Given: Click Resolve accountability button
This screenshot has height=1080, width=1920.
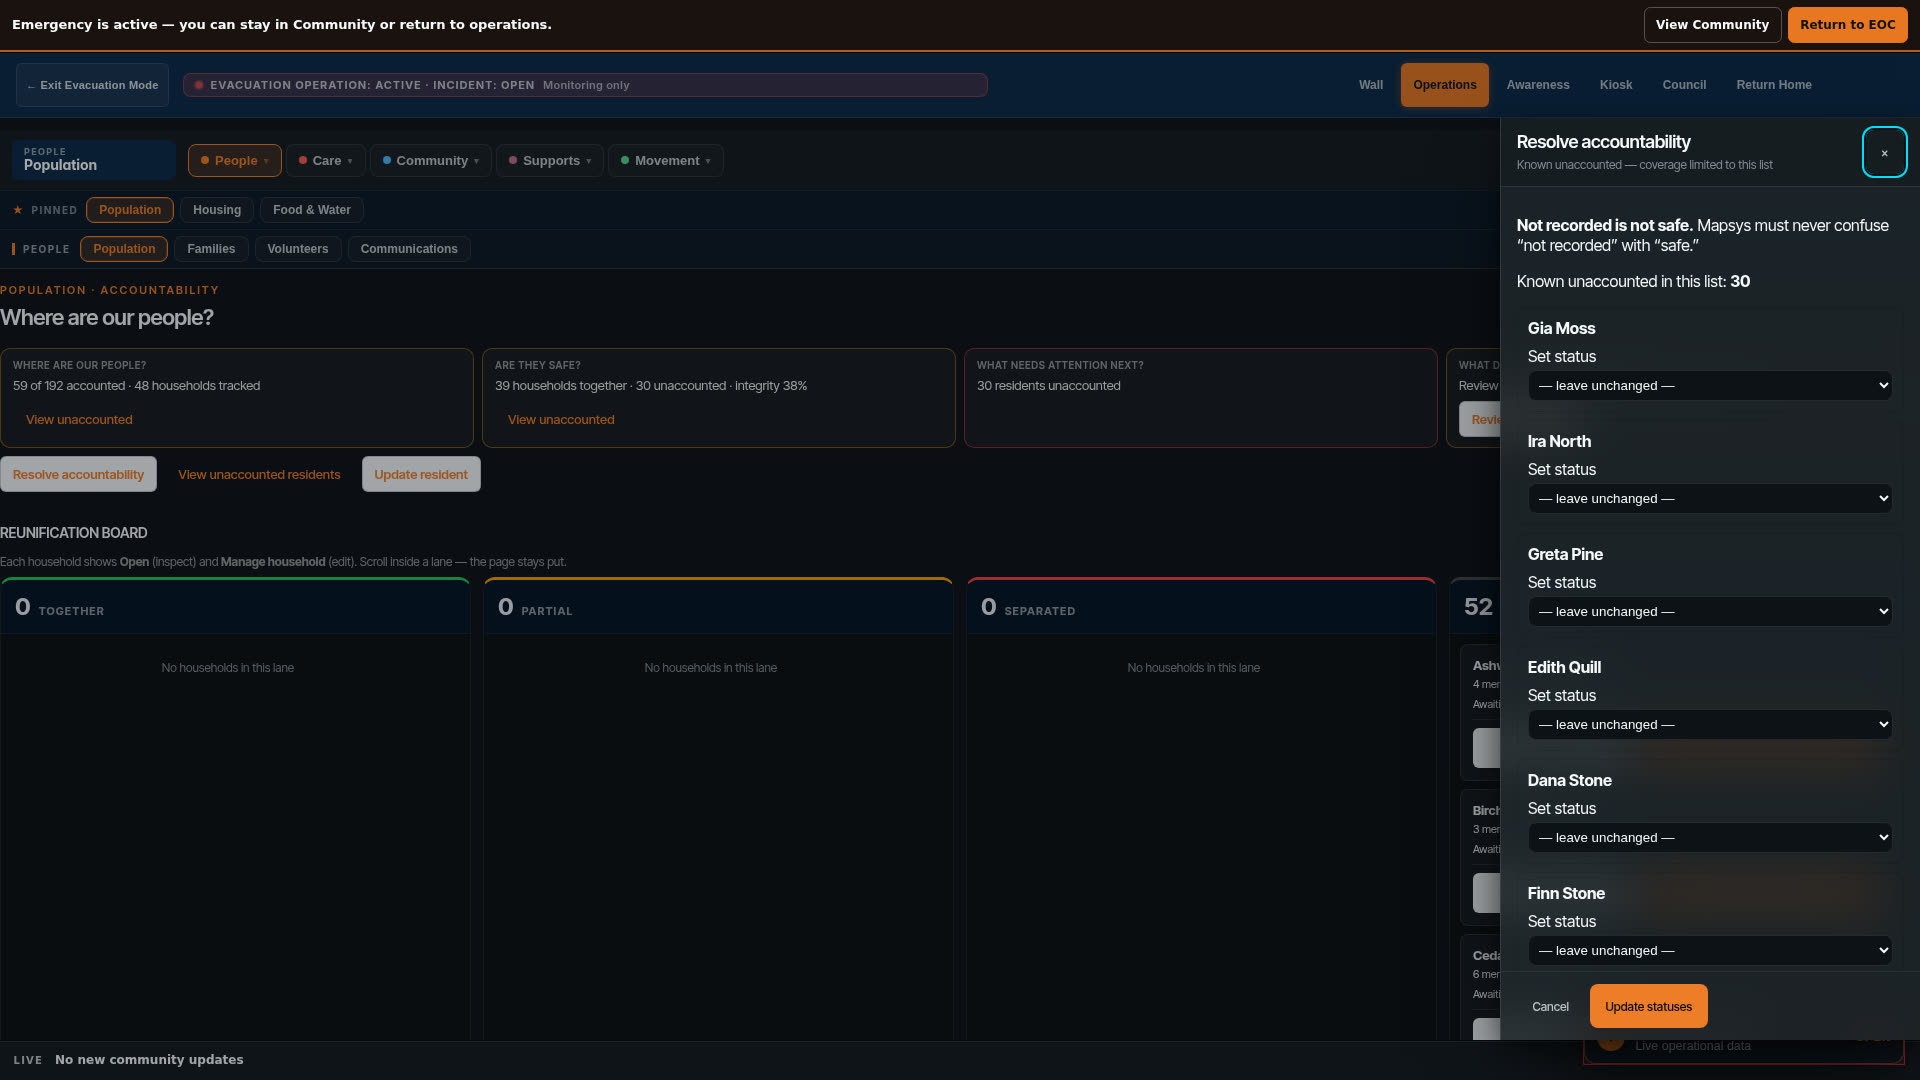Looking at the screenshot, I should pyautogui.click(x=78, y=475).
